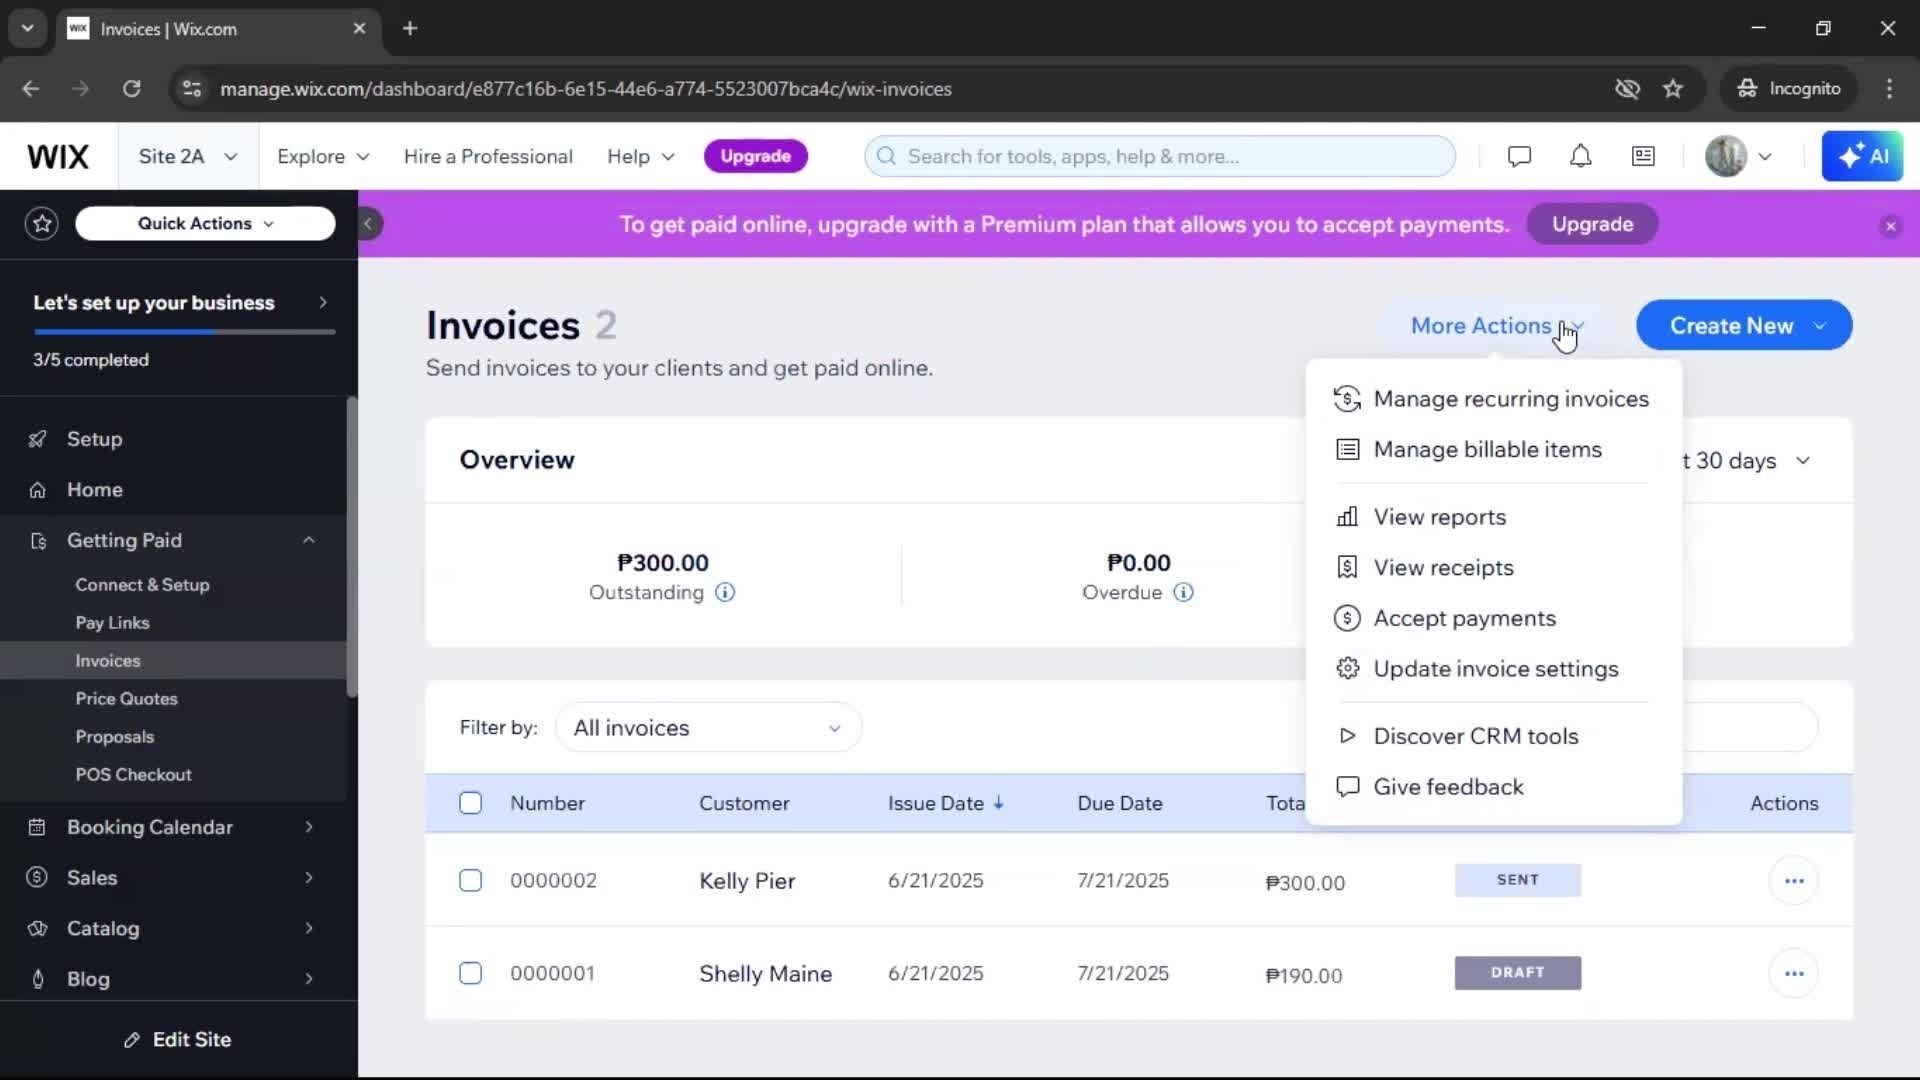
Task: Select all invoices with header checkbox
Action: (470, 803)
